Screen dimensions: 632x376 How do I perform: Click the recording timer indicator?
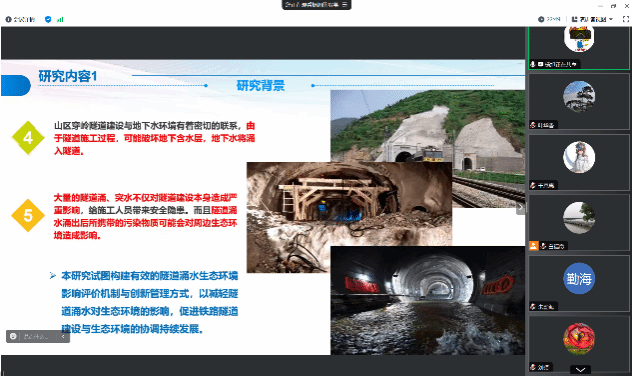click(x=549, y=19)
